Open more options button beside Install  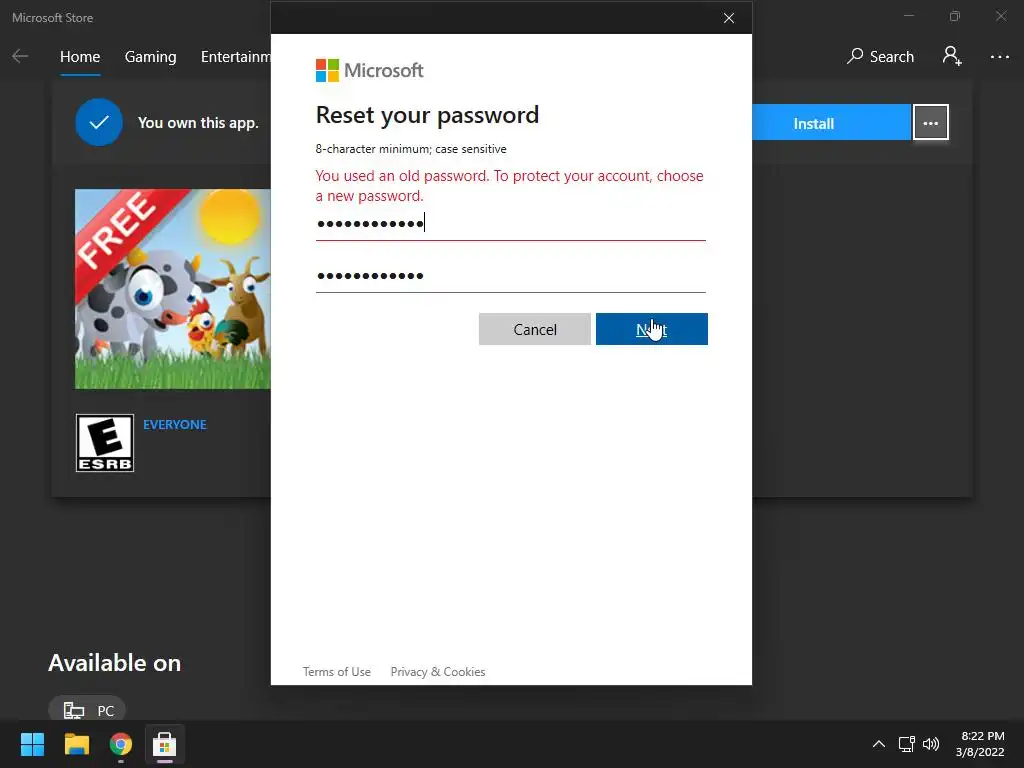pos(930,122)
